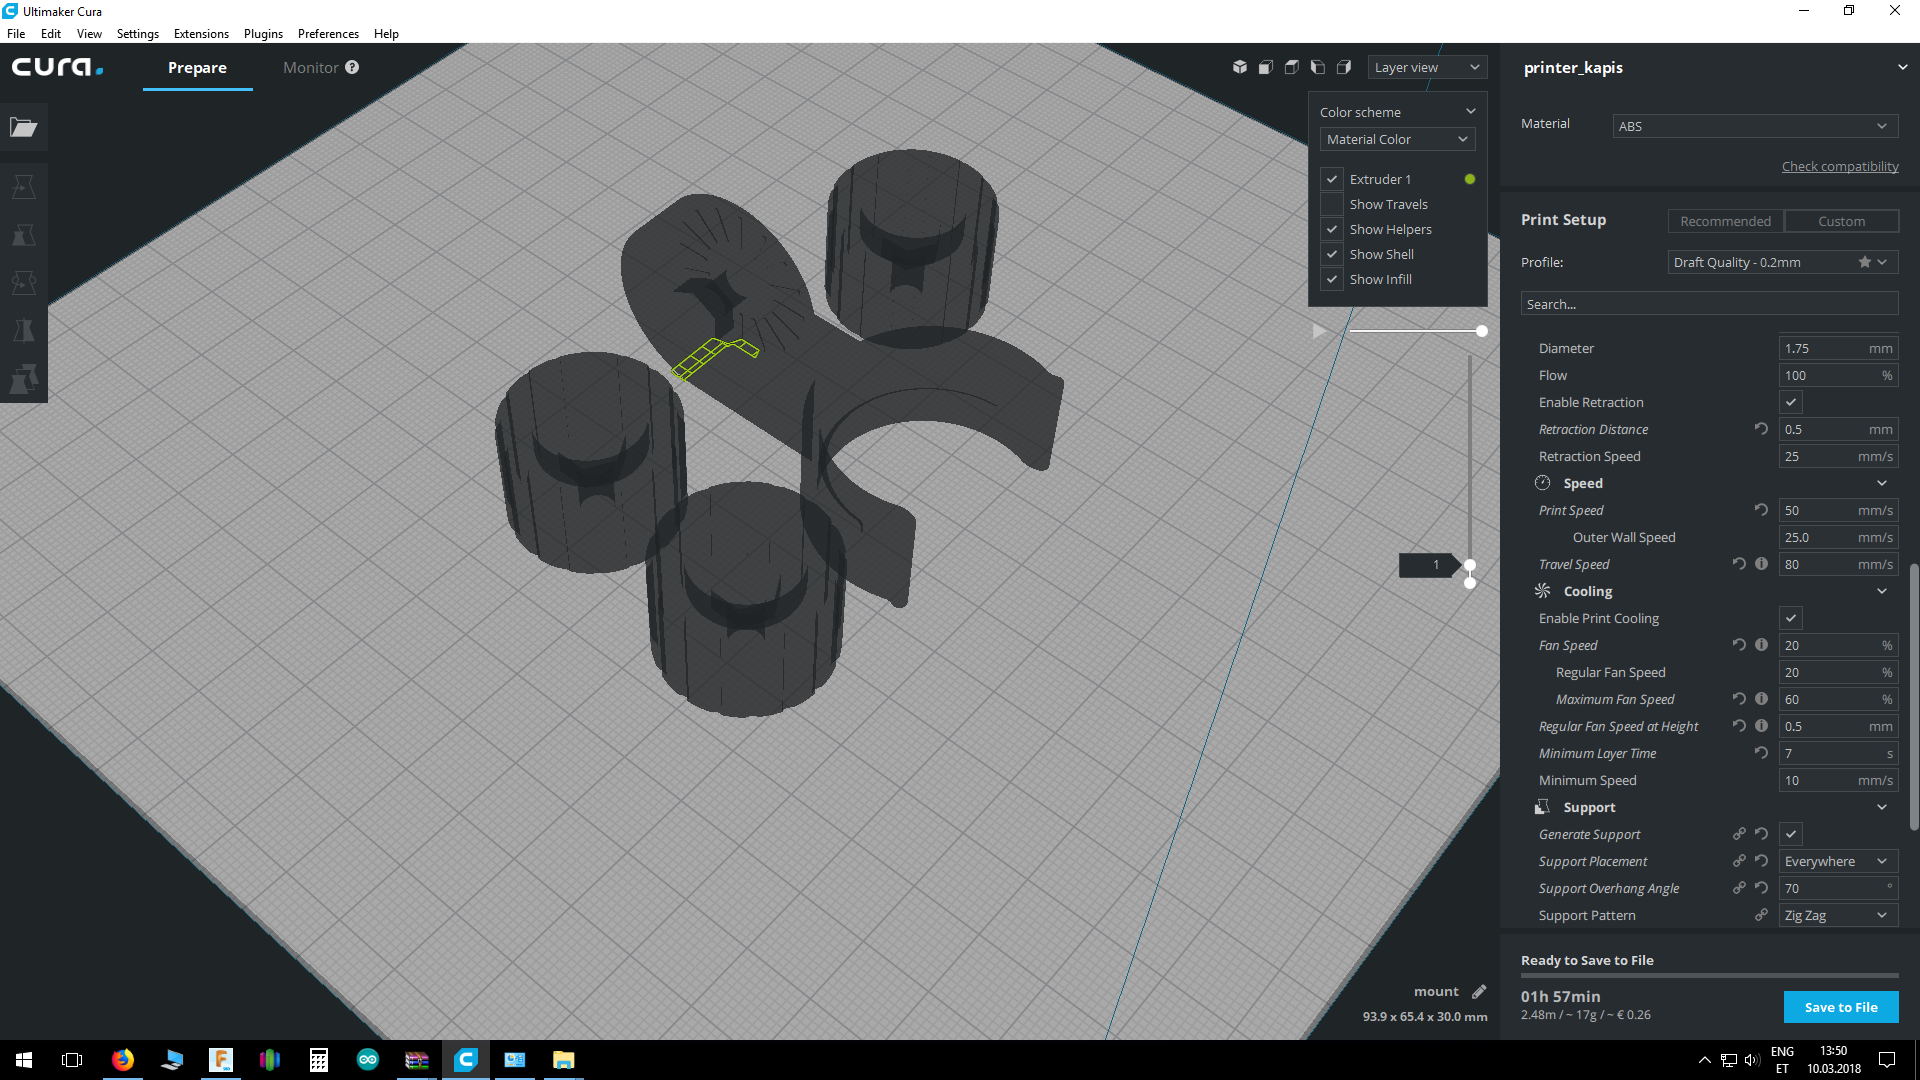Open the Zig Zag support pattern dropdown
The width and height of the screenshot is (1920, 1080).
click(1838, 915)
